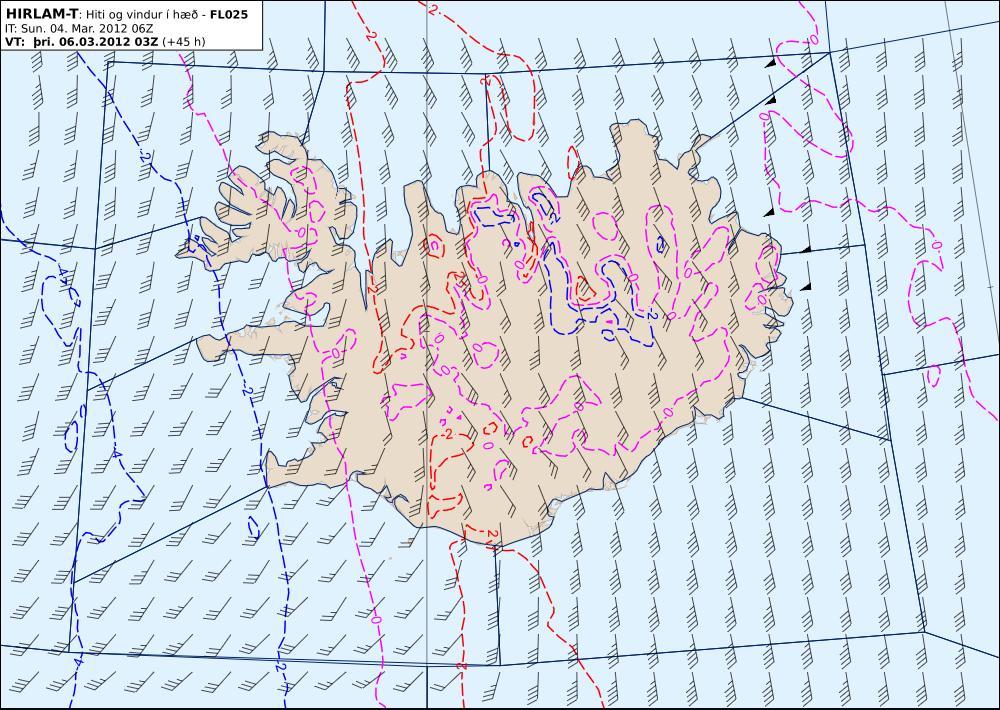The width and height of the screenshot is (1000, 710).
Task: Select the FL025 flight level label
Action: click(x=229, y=14)
